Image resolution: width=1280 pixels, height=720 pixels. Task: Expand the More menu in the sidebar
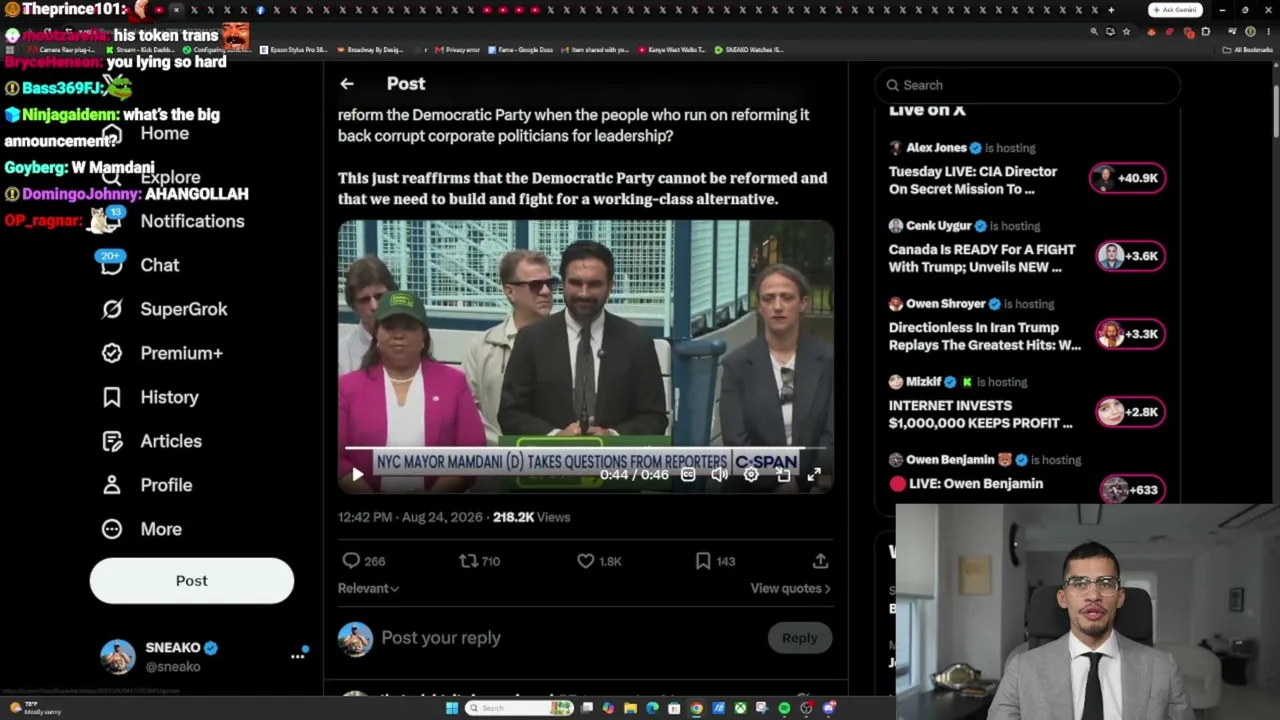(142, 529)
